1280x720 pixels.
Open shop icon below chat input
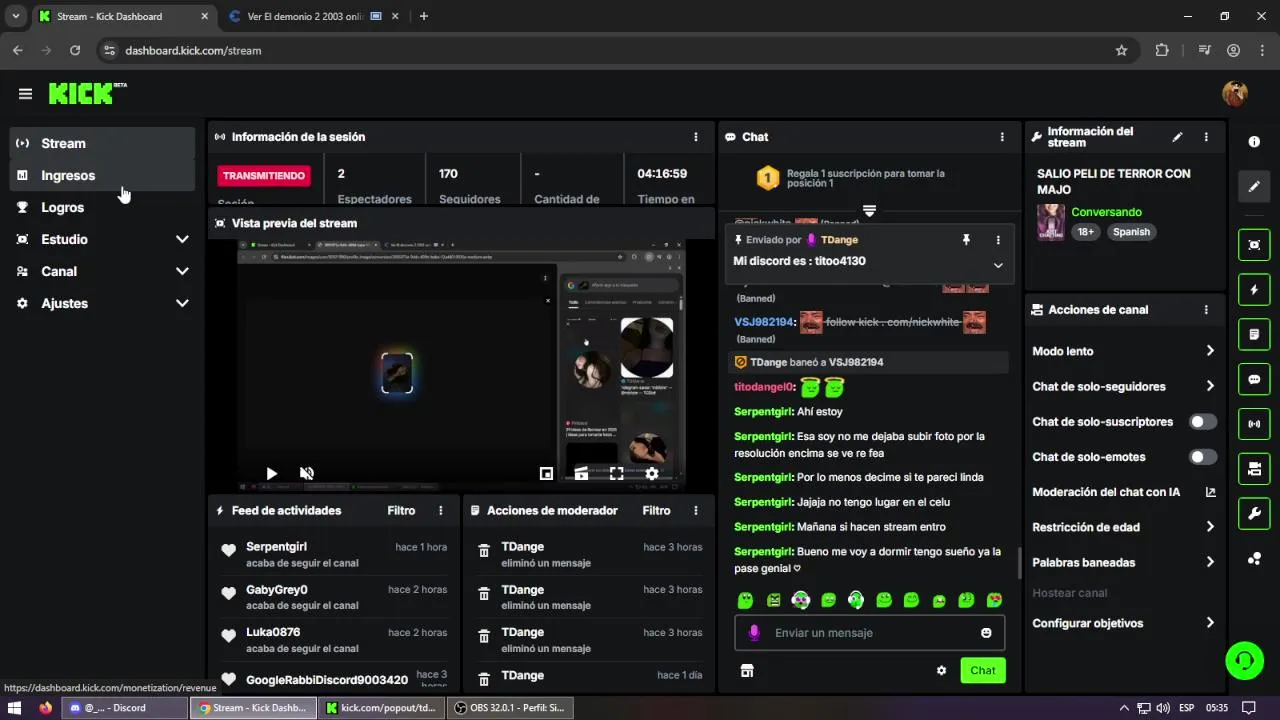click(x=746, y=670)
